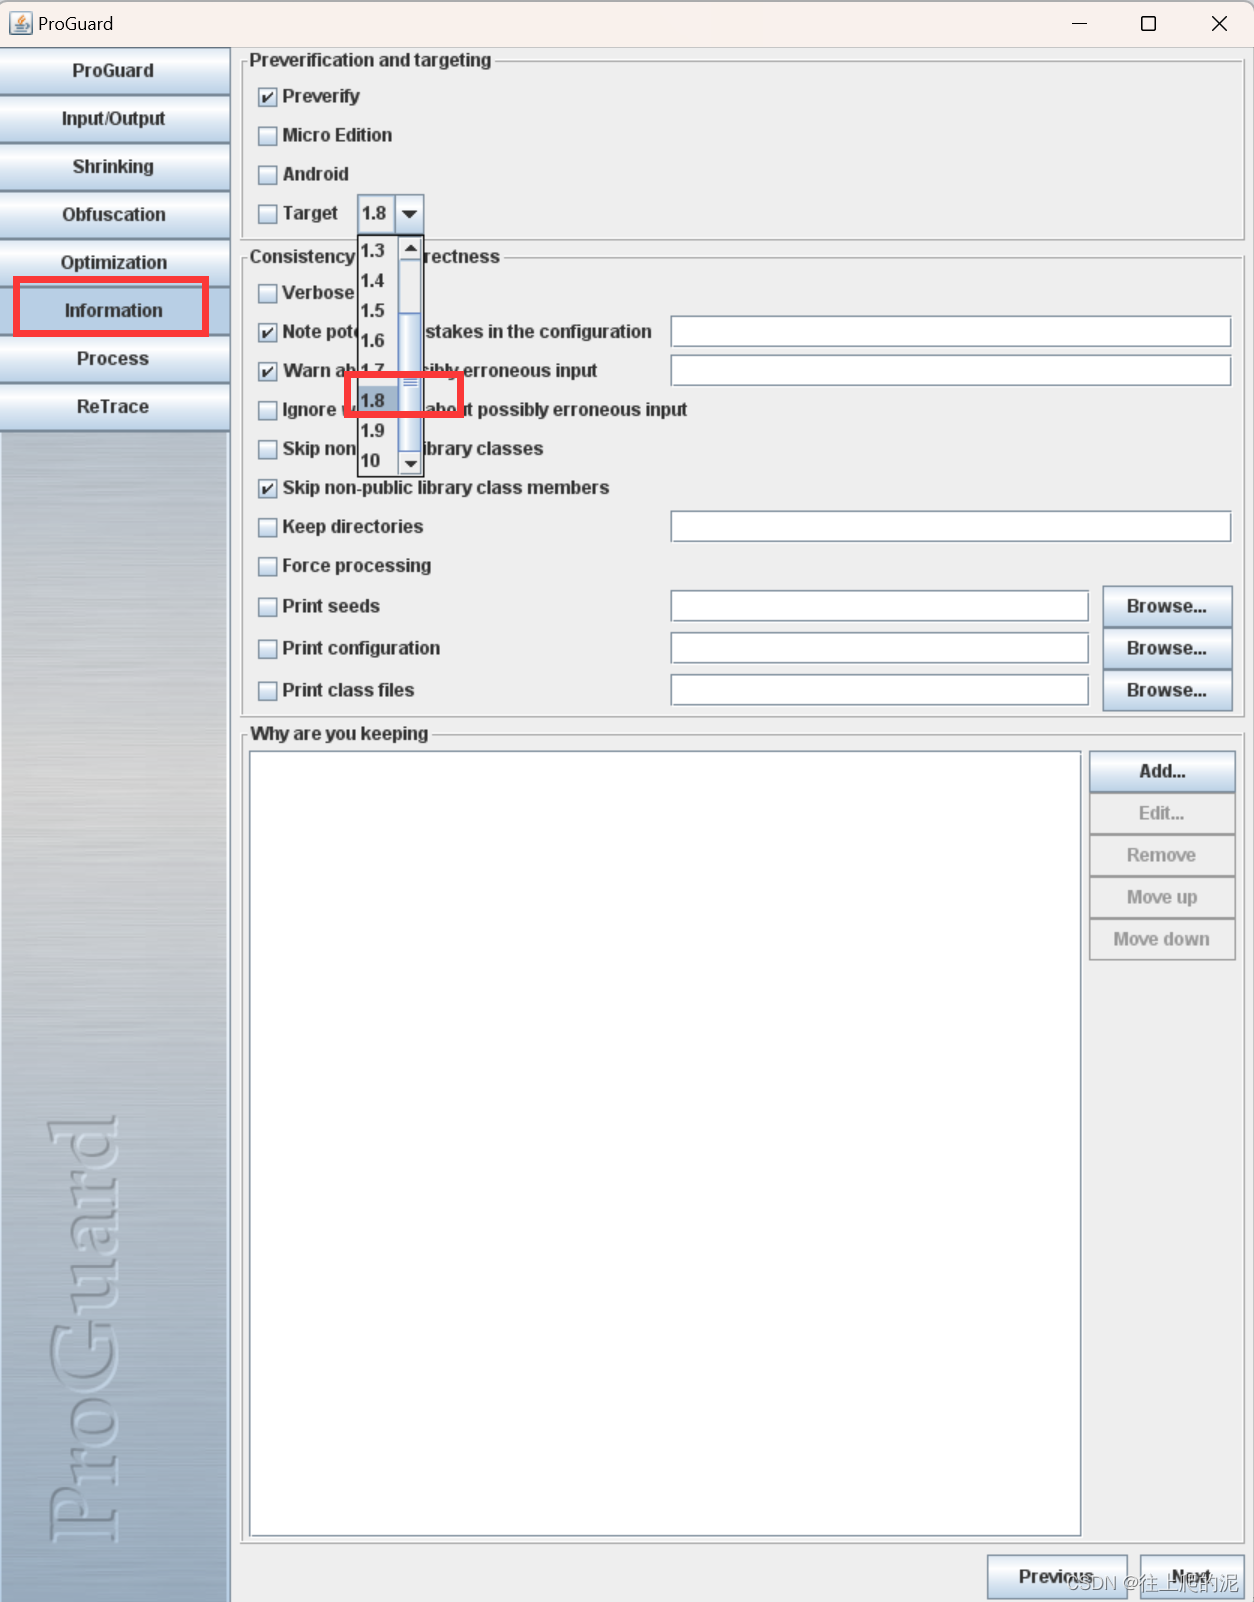Browse for the Print seeds file

1167,607
